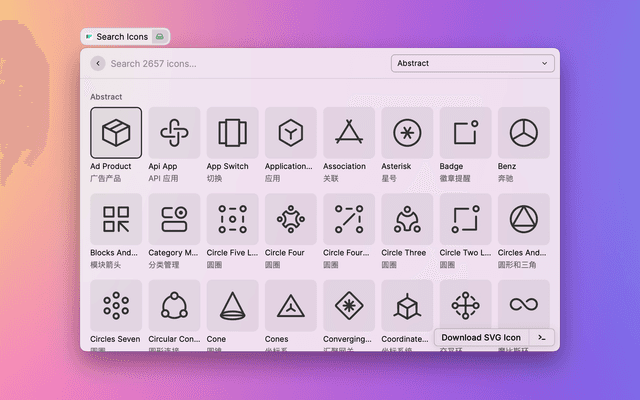The height and width of the screenshot is (400, 640).
Task: Select the Asterisk icon
Action: click(x=407, y=133)
